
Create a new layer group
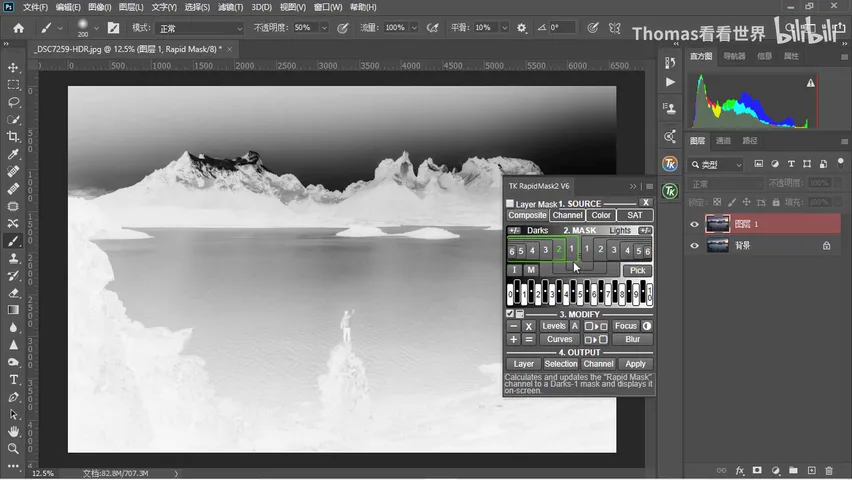tap(793, 470)
